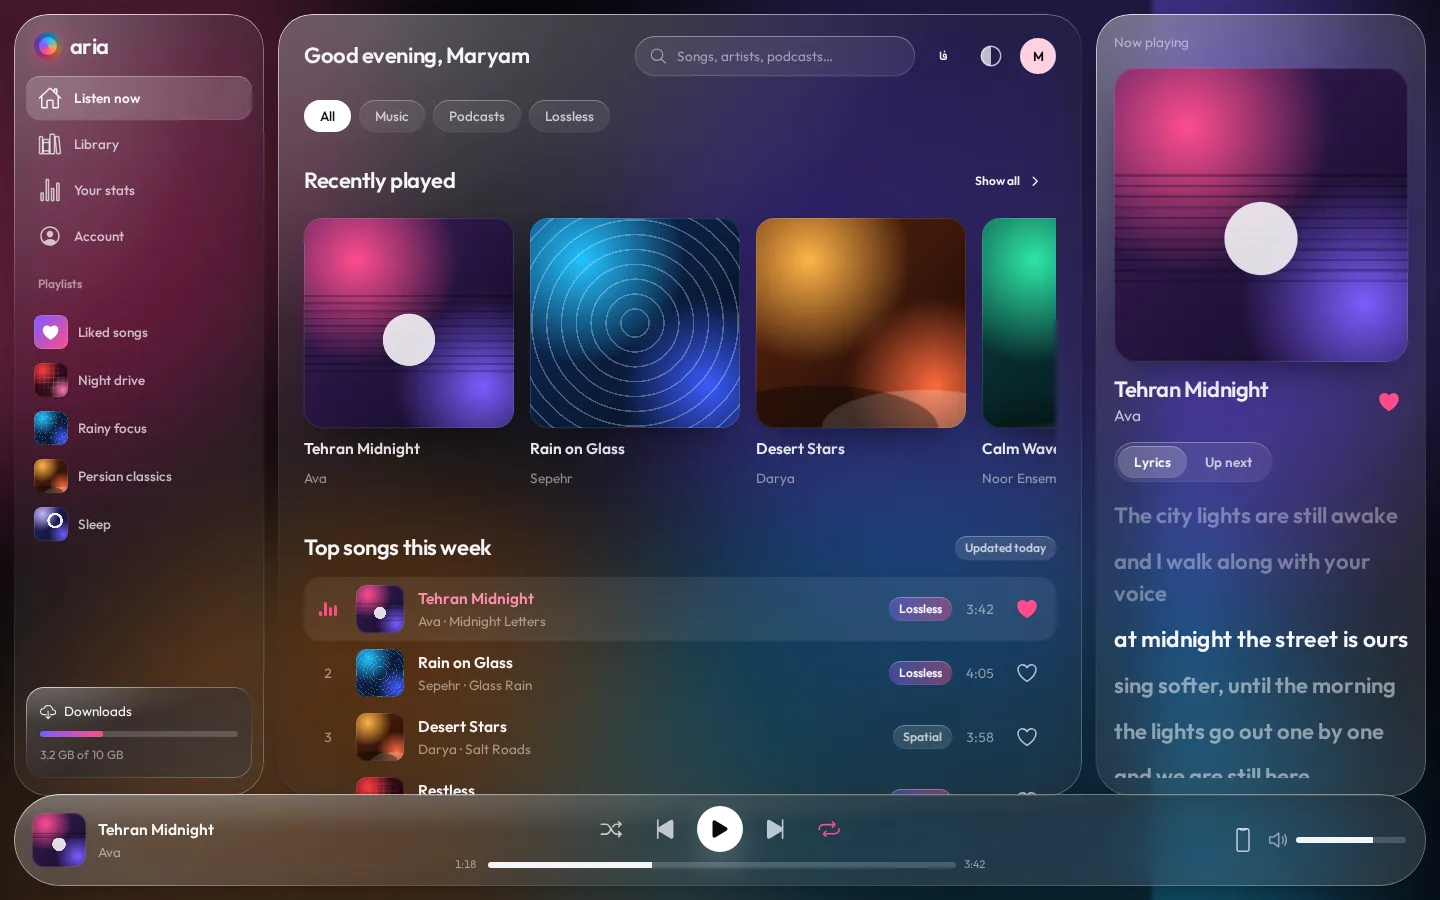Toggle repeat mode
The image size is (1440, 900).
click(x=829, y=829)
